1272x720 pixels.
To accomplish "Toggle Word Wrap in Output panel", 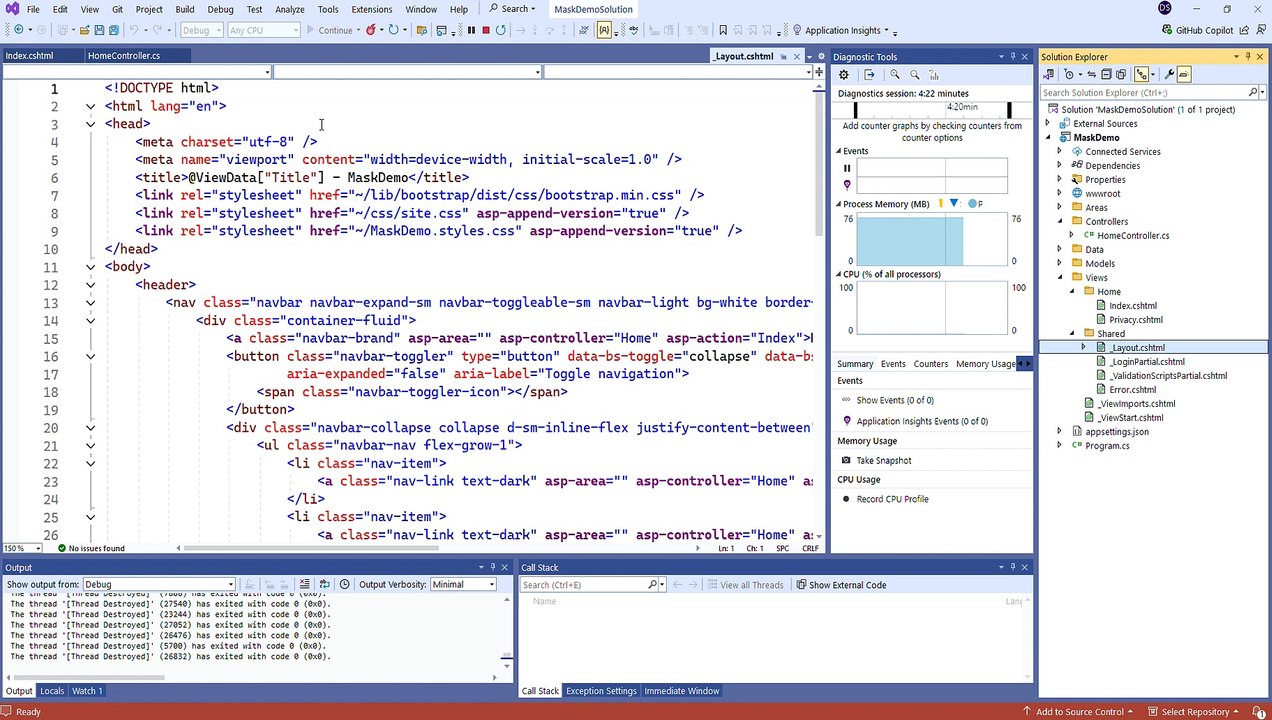I will 324,584.
